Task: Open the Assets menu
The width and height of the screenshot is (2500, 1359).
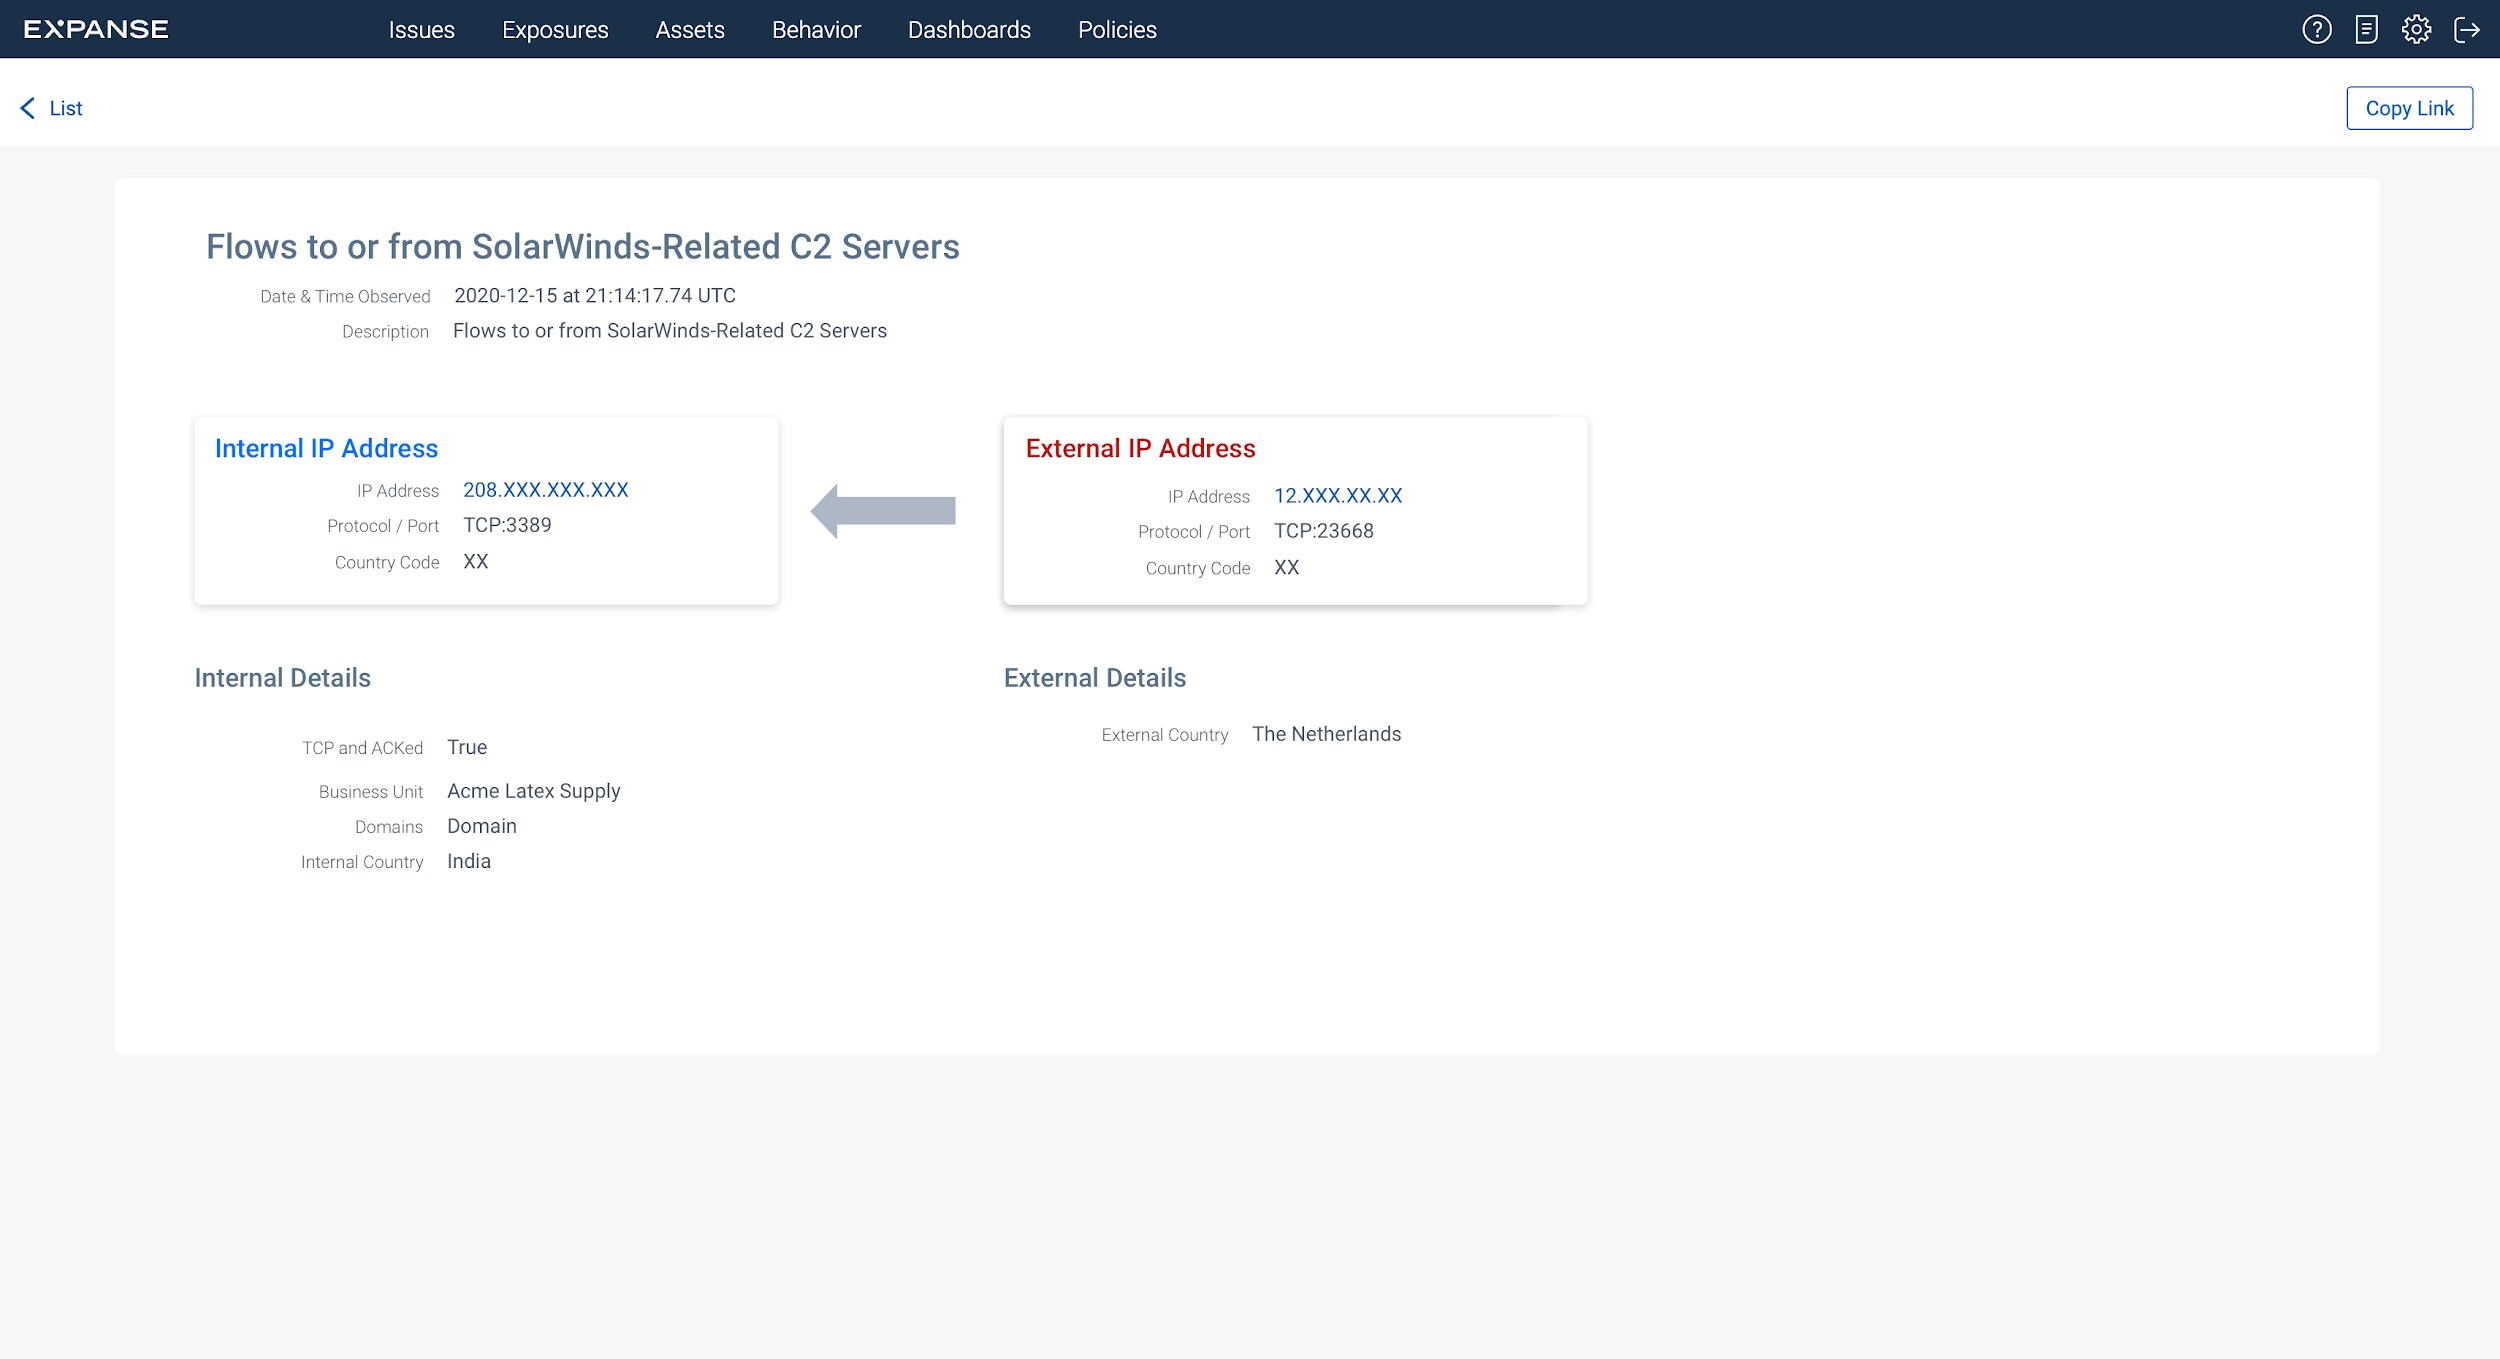Action: [x=690, y=30]
